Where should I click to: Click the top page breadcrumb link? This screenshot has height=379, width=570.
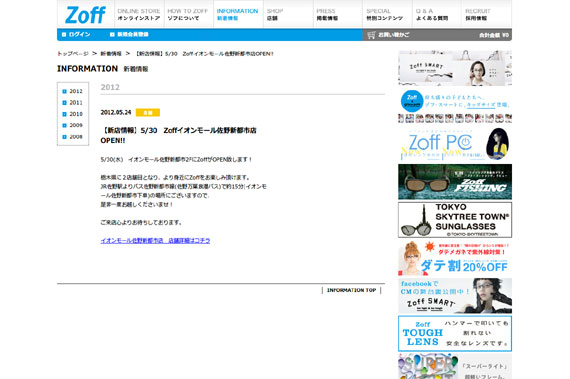pos(73,54)
